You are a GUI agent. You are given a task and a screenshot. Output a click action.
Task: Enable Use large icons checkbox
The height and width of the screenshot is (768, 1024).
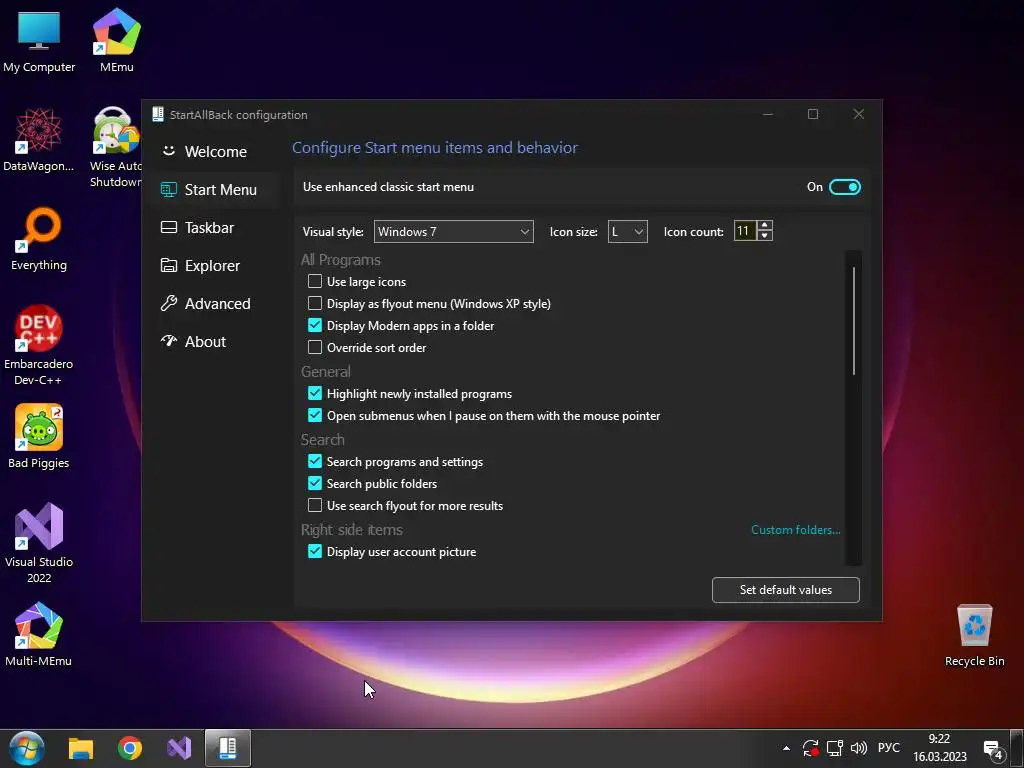tap(315, 281)
